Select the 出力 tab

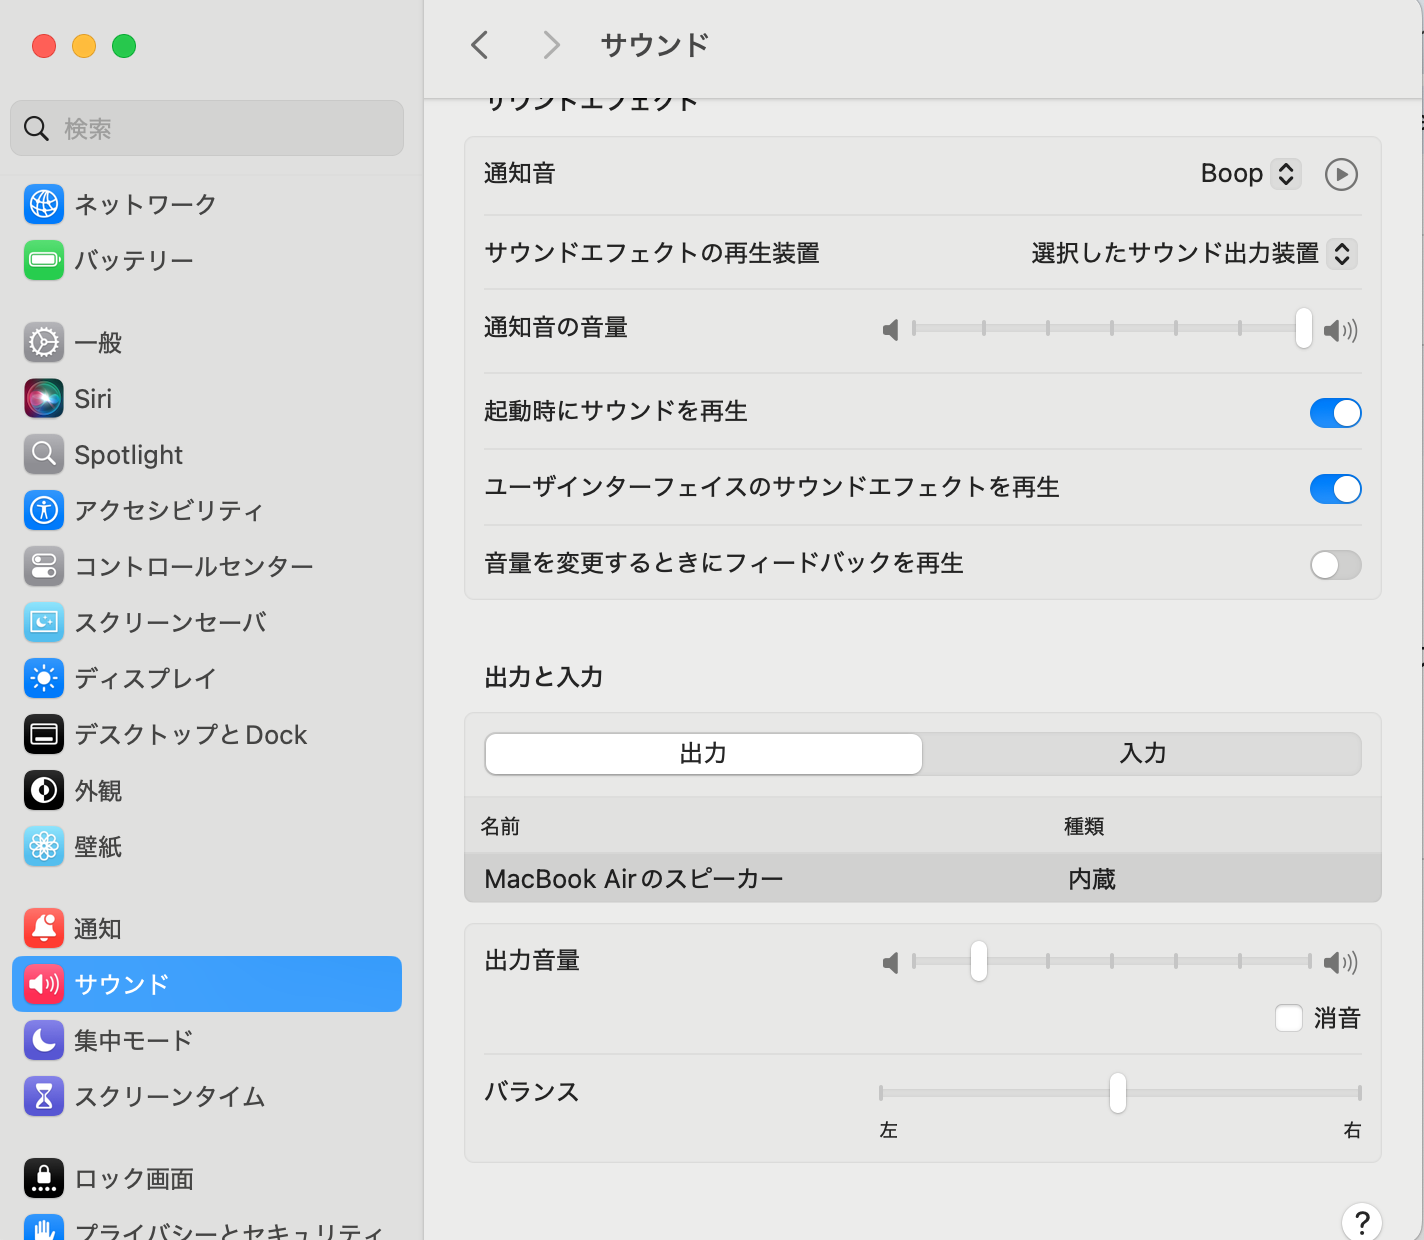[703, 754]
